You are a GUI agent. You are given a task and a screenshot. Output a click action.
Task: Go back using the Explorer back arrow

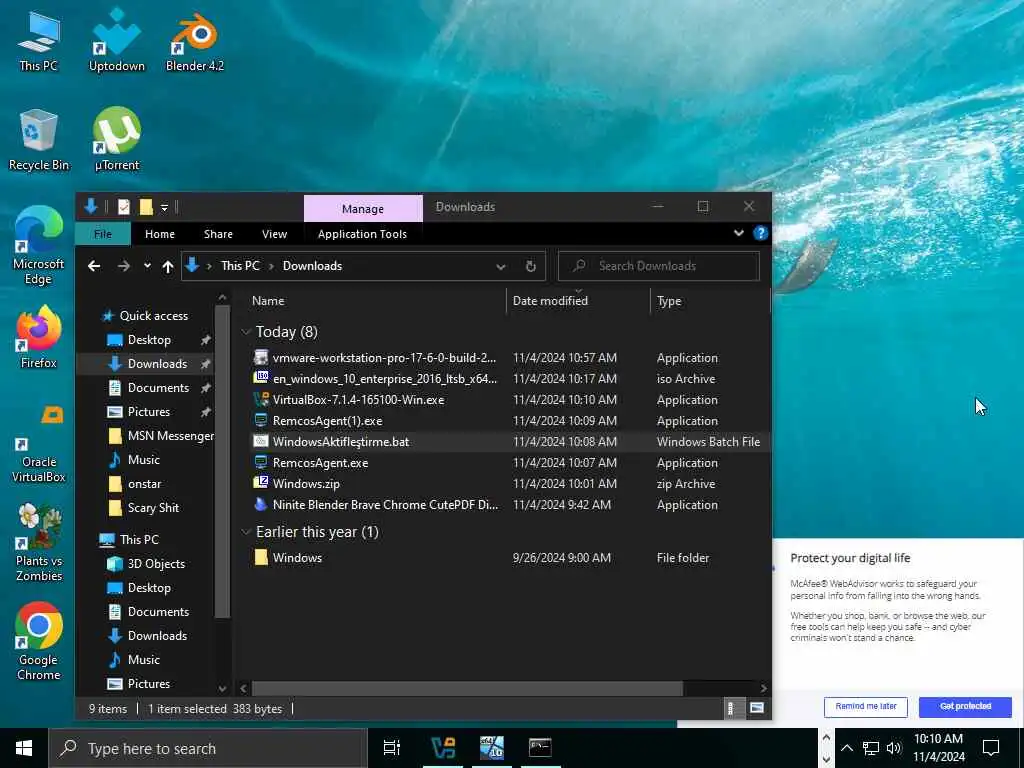(94, 266)
